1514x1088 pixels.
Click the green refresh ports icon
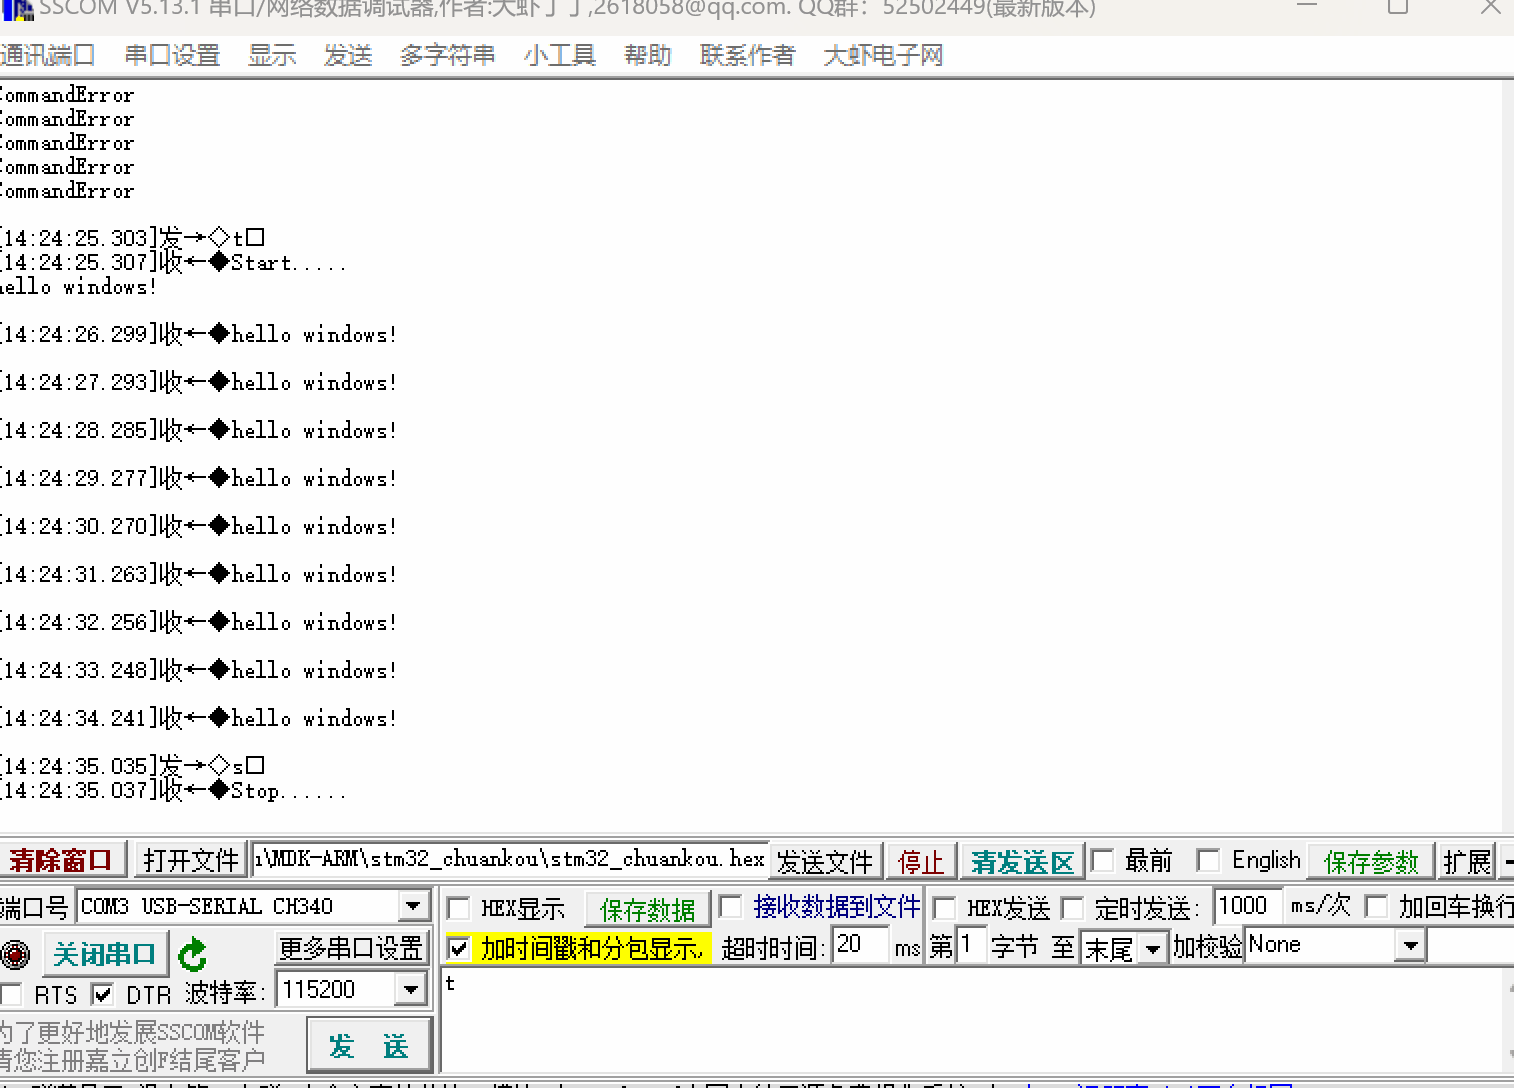tap(192, 954)
